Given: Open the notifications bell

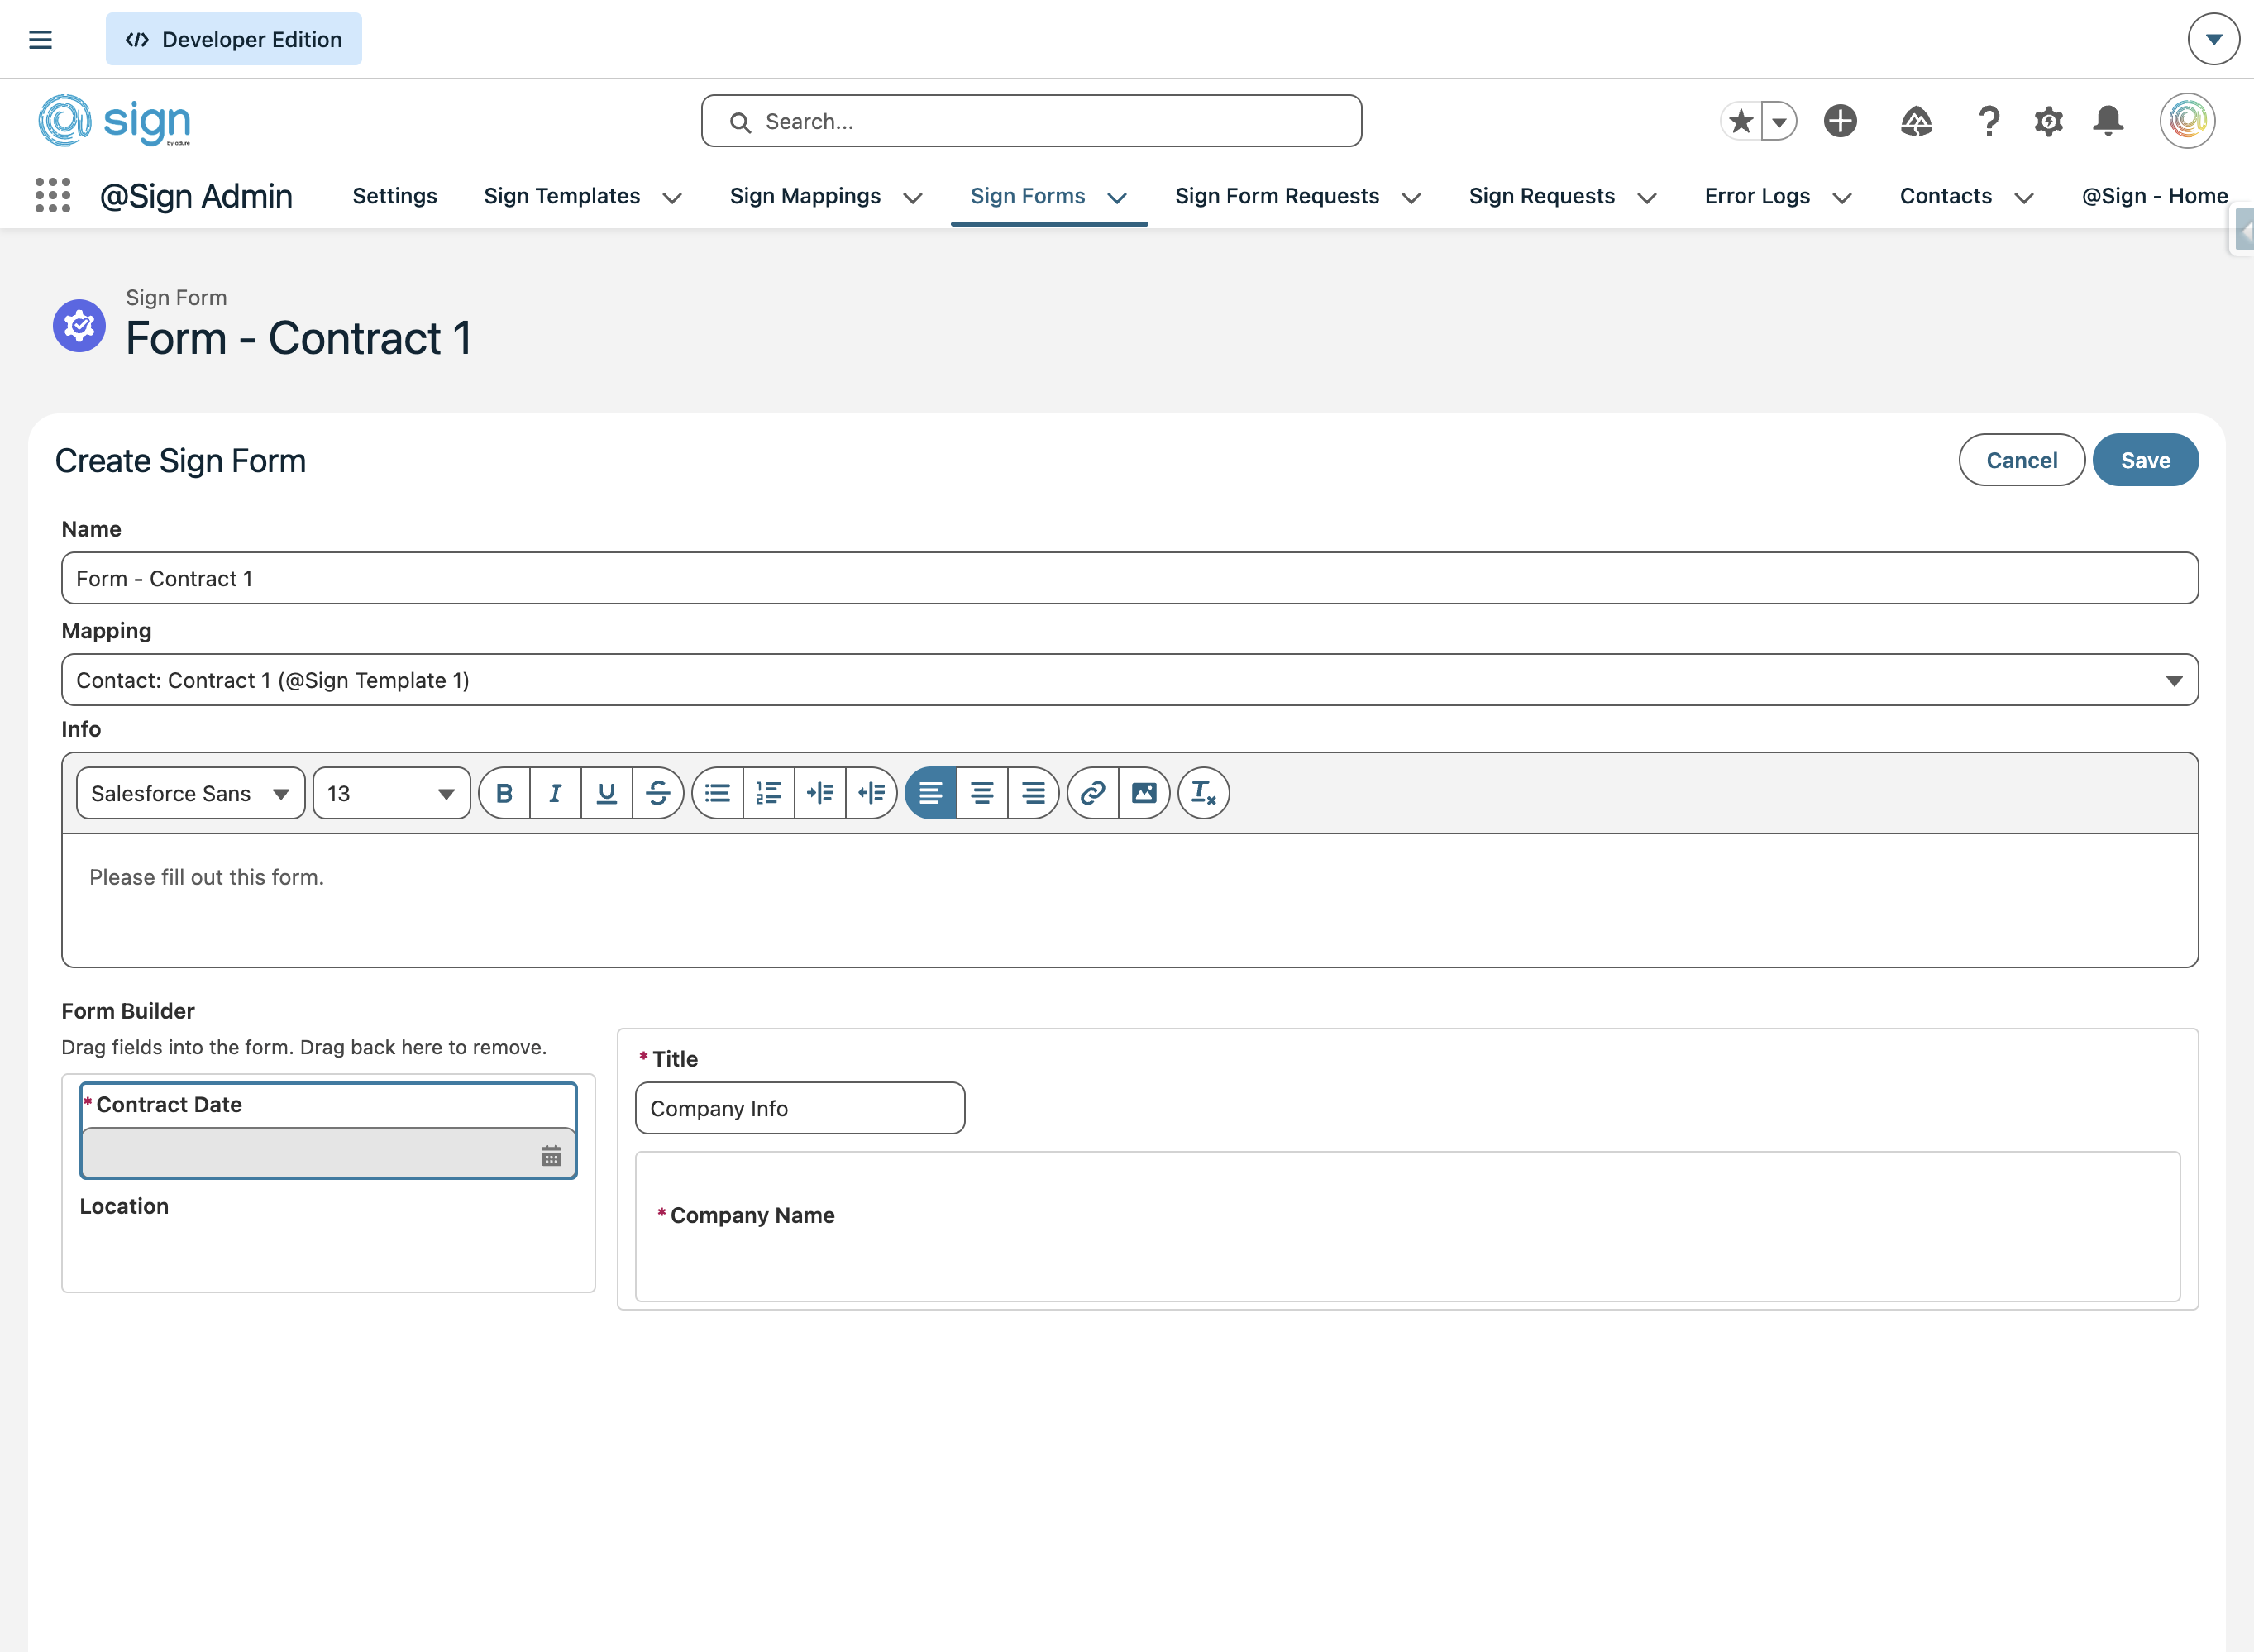Looking at the screenshot, I should click(x=2108, y=121).
